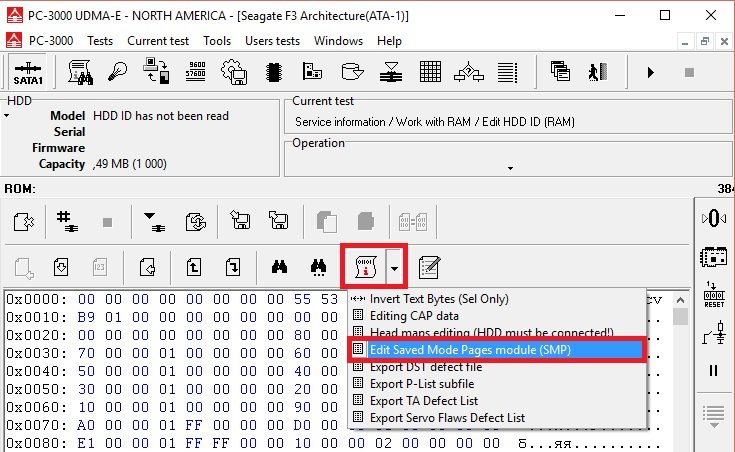
Task: Click the flowchart diagram icon
Action: pyautogui.click(x=469, y=72)
